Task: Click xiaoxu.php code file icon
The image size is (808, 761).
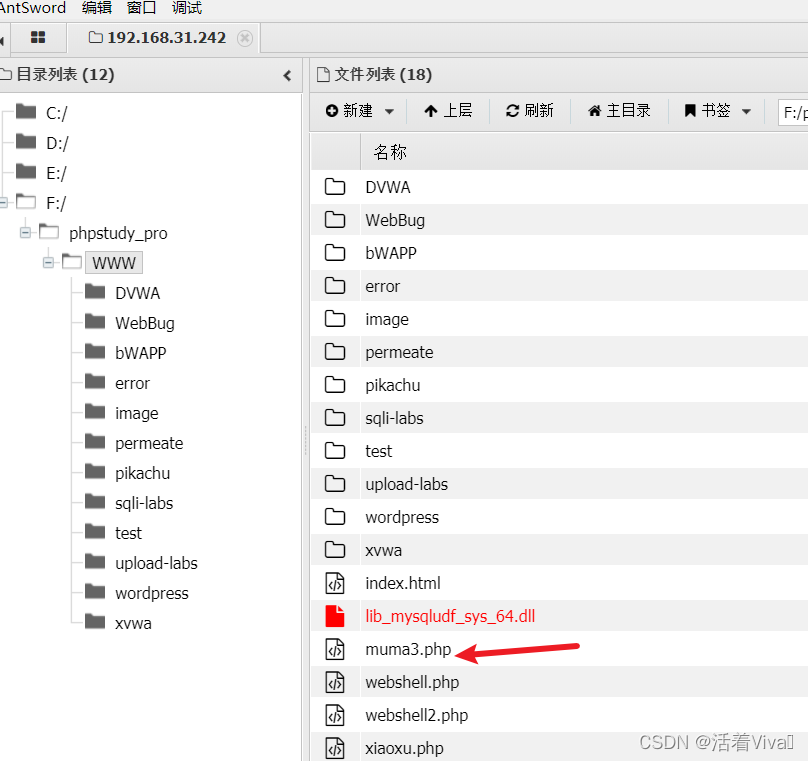Action: pos(335,748)
